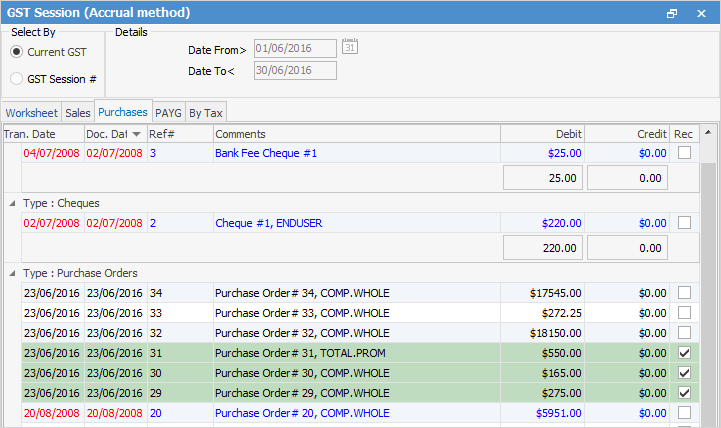721x428 pixels.
Task: Select the Bank Fee Cheque #1 row
Action: (355, 153)
